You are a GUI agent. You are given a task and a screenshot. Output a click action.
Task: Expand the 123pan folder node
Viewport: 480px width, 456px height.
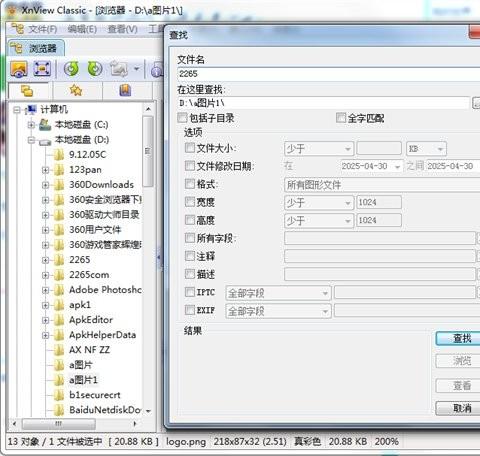tap(46, 170)
